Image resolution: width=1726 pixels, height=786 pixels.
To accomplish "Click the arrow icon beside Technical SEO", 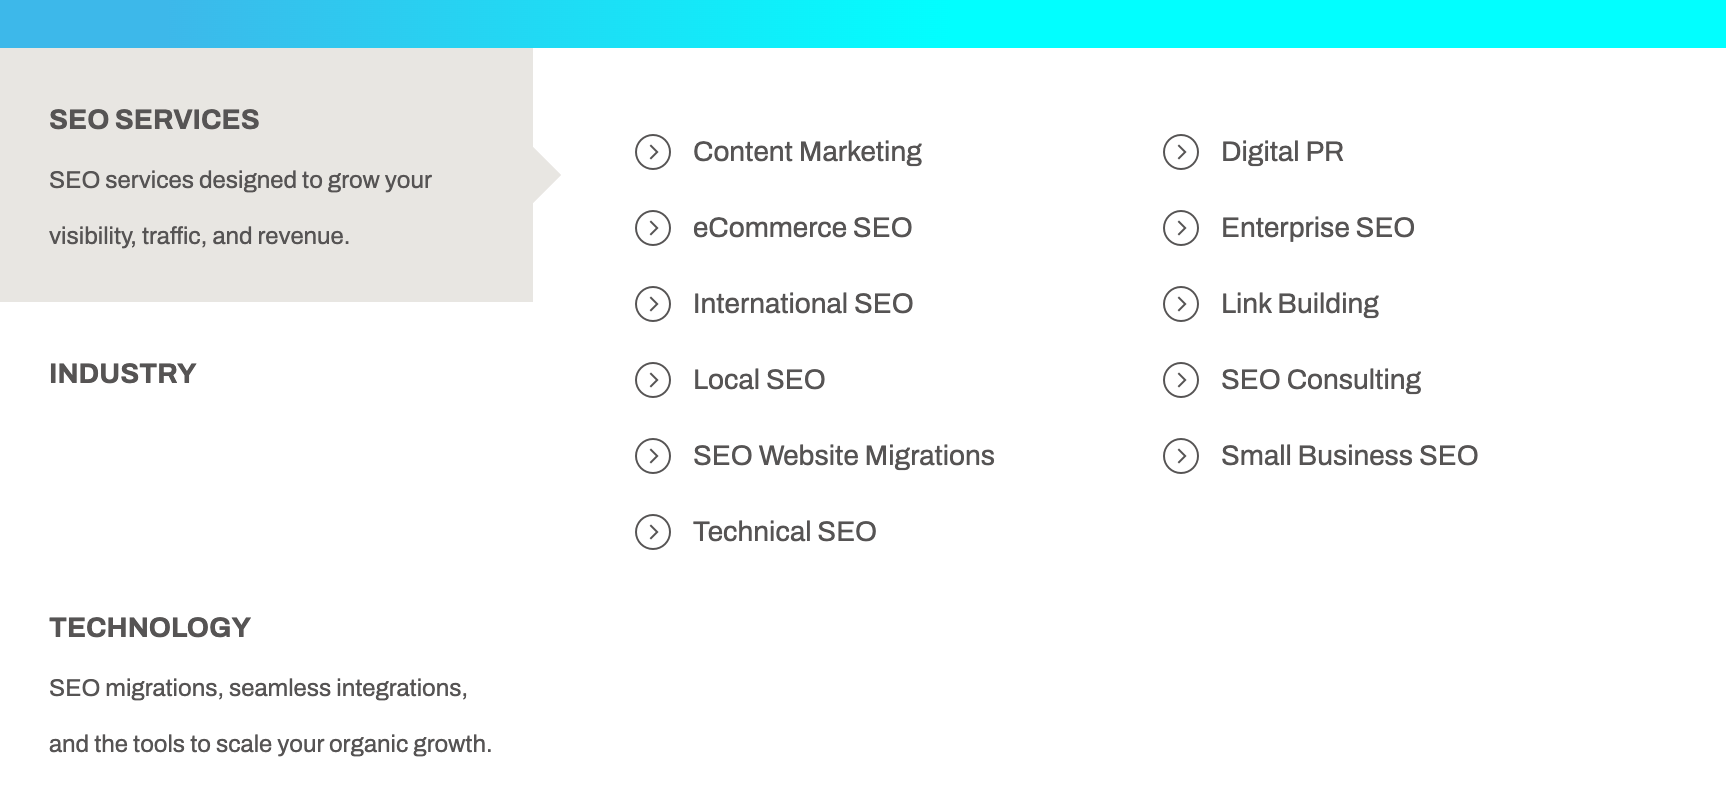I will coord(653,532).
